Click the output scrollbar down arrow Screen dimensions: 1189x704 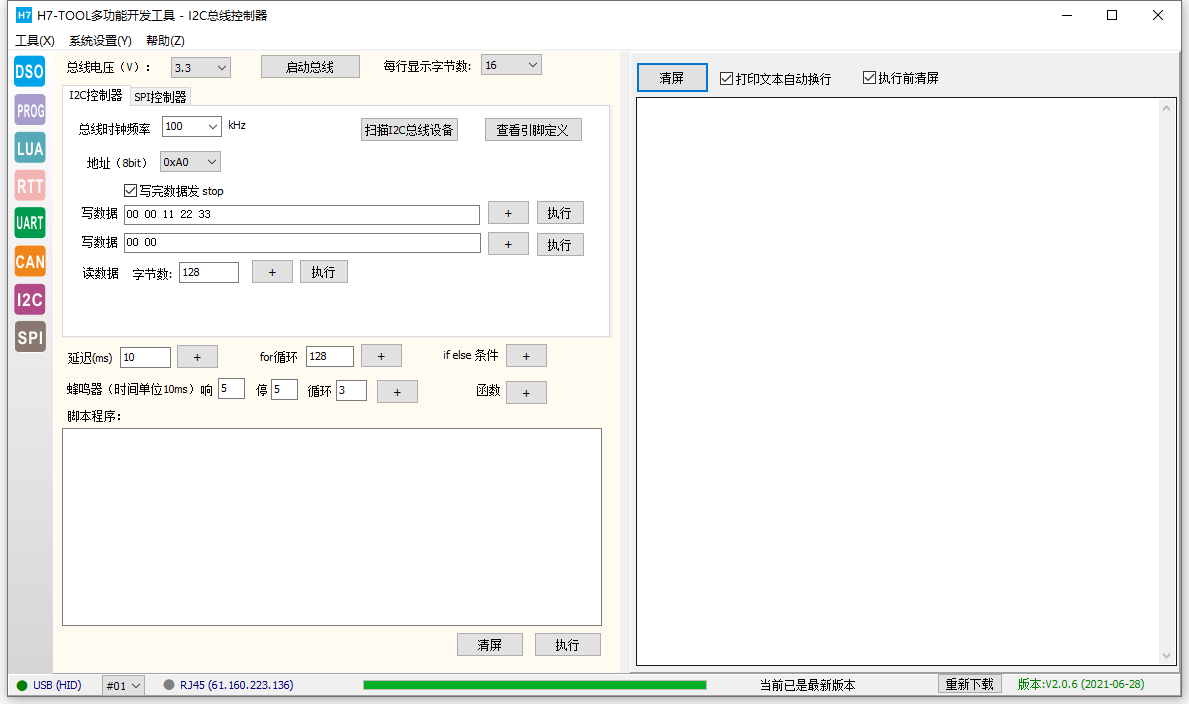click(1166, 656)
